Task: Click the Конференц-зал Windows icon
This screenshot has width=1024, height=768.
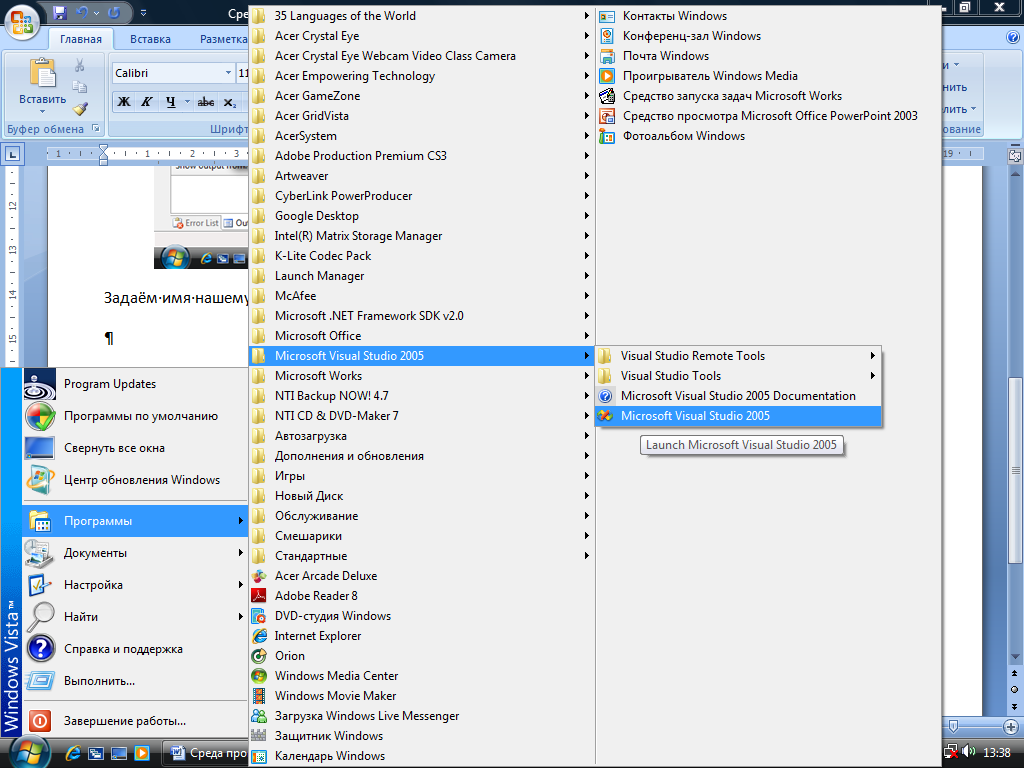Action: (607, 36)
